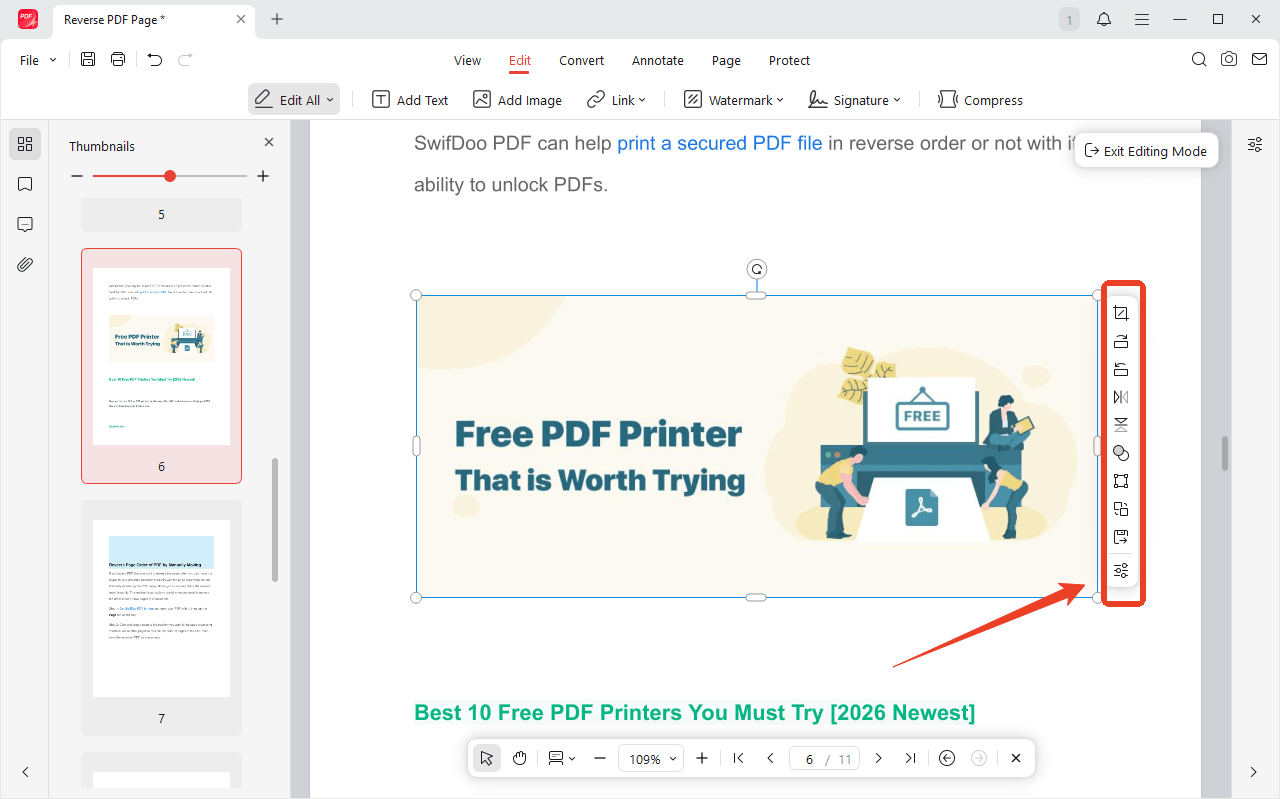Rotate image clockwise in floating toolbar

click(1121, 342)
